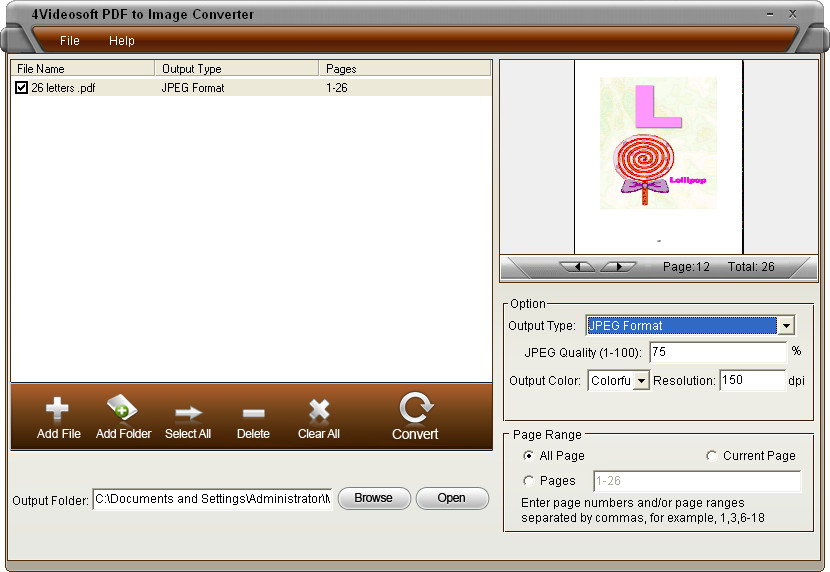The image size is (830, 572).
Task: Open the Output Color dropdown
Action: 641,381
